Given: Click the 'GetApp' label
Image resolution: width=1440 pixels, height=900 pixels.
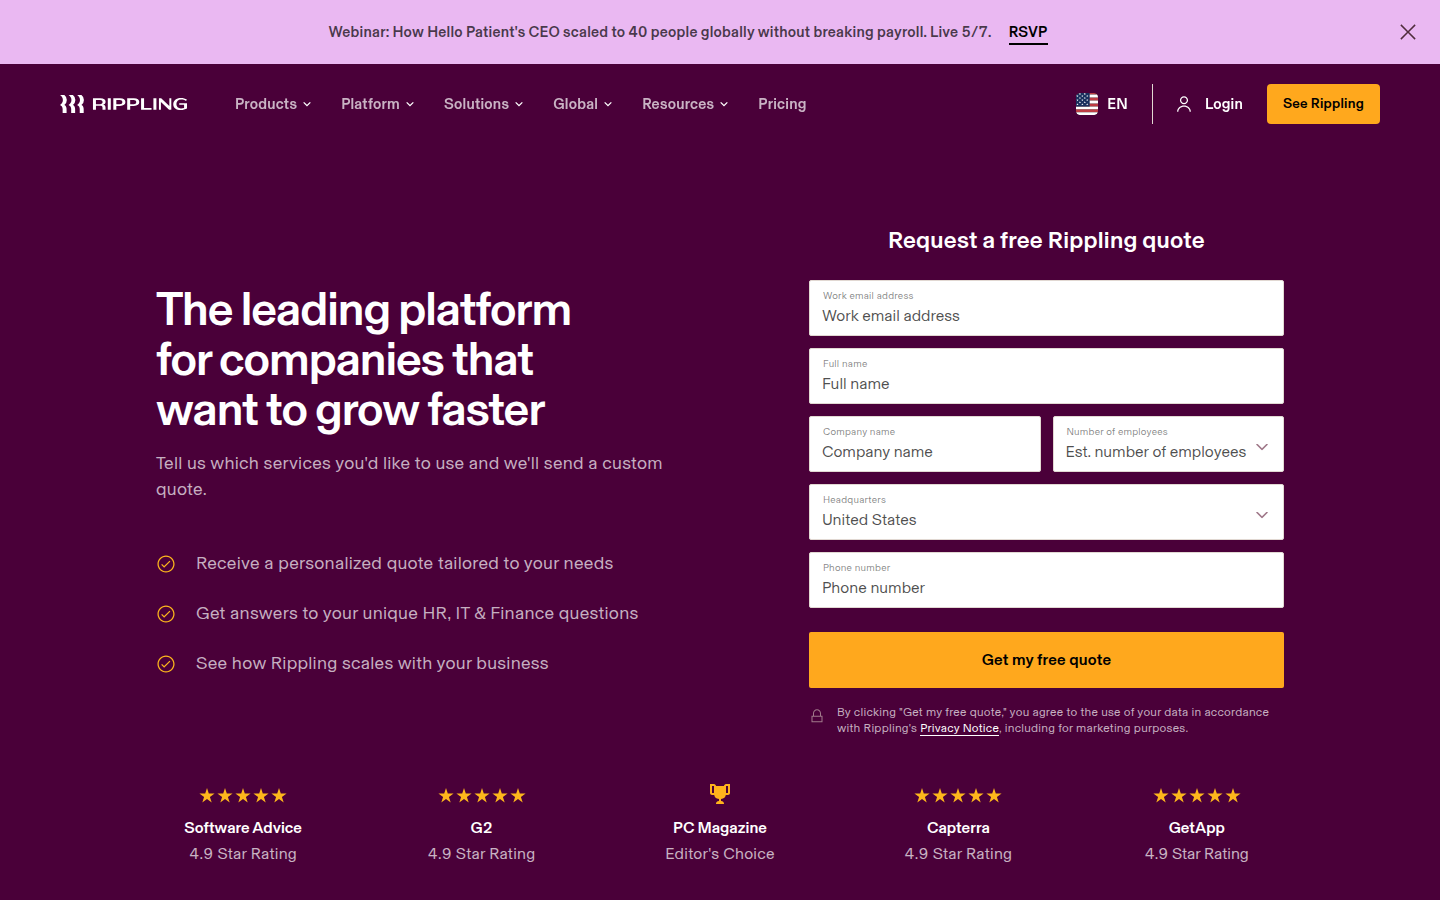Looking at the screenshot, I should (x=1197, y=828).
